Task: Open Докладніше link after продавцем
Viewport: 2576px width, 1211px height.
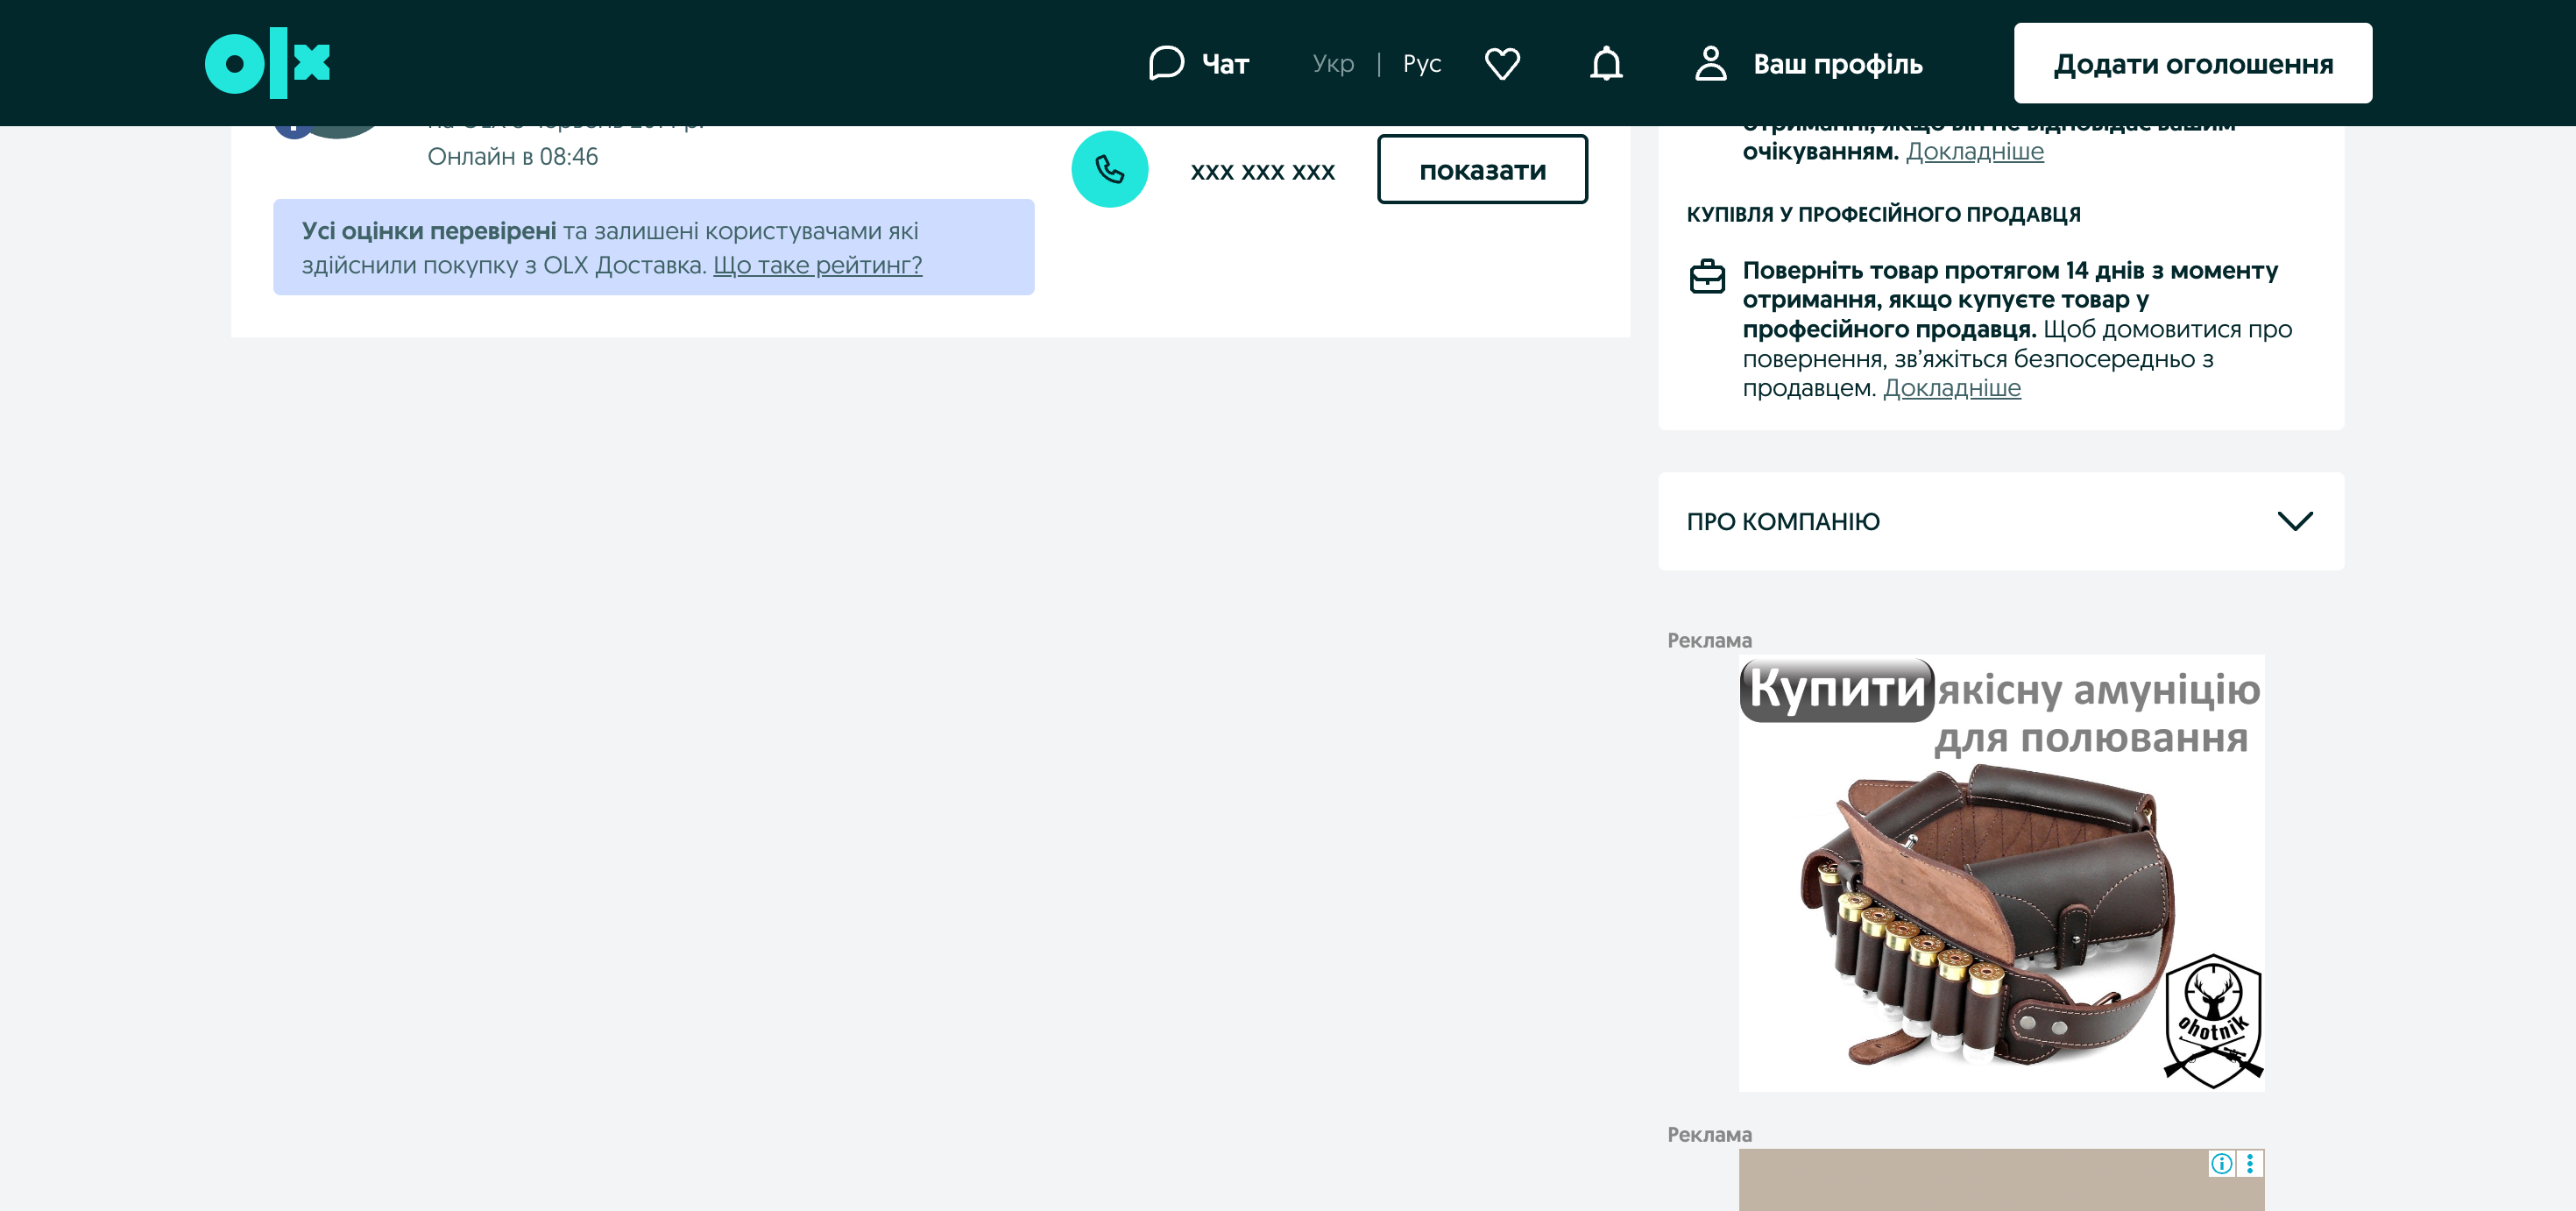Action: click(1952, 388)
